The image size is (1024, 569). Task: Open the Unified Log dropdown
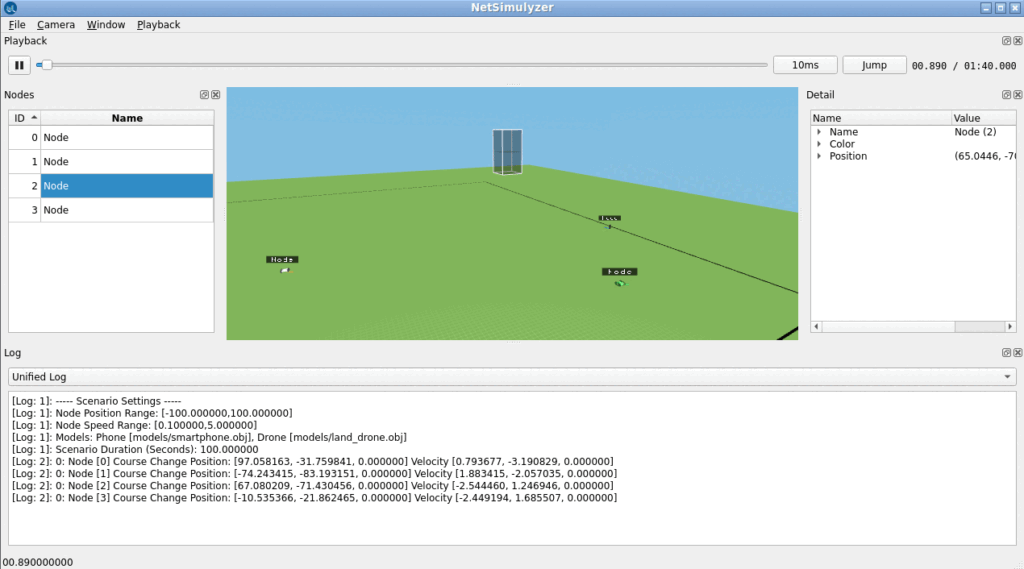[x=512, y=377]
